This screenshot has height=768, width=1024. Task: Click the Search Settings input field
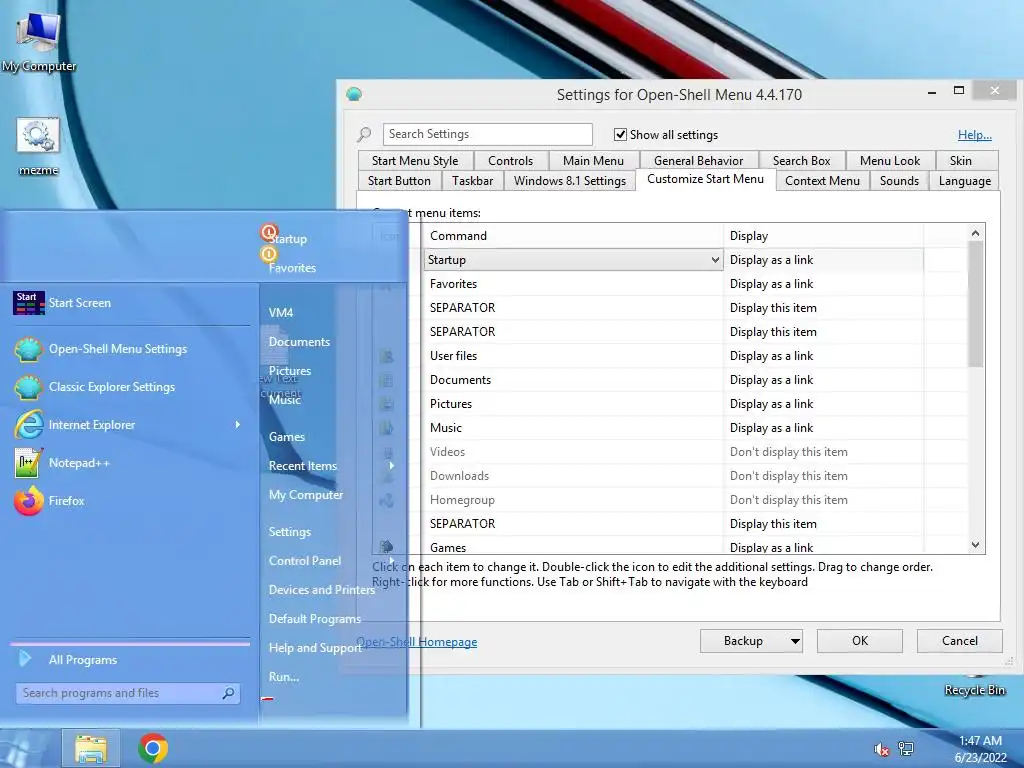[x=487, y=135]
